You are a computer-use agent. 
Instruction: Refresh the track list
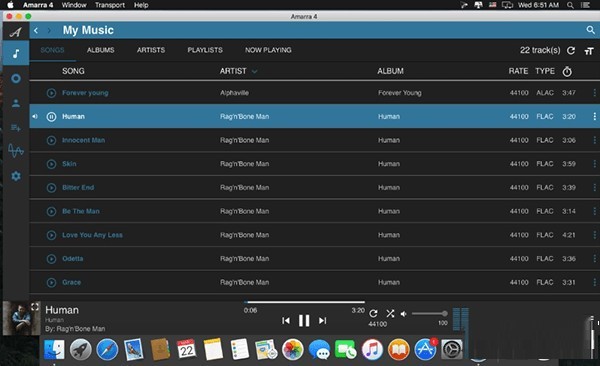pyautogui.click(x=571, y=51)
